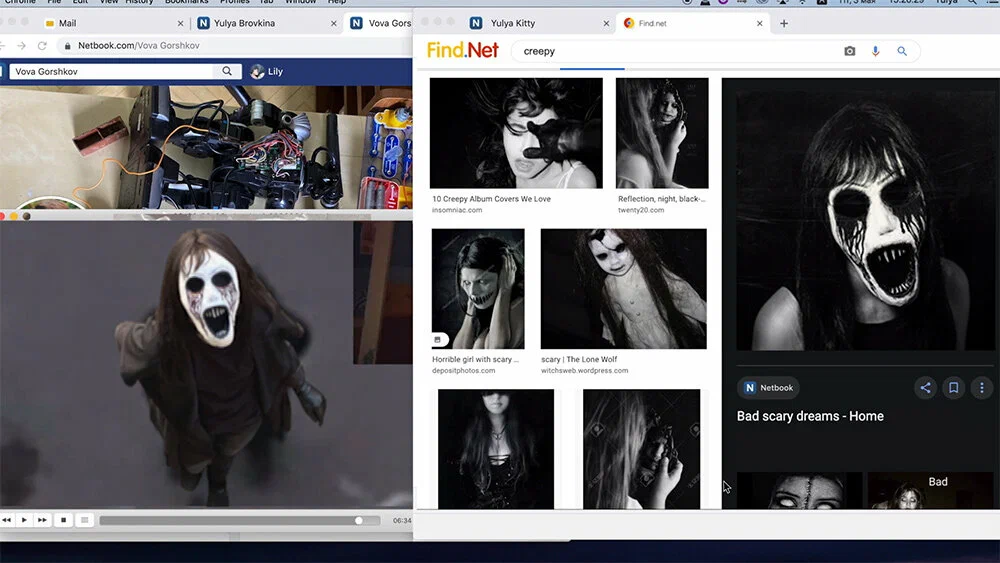Image resolution: width=1000 pixels, height=563 pixels.
Task: Fast-forward the video player
Action: pyautogui.click(x=42, y=520)
